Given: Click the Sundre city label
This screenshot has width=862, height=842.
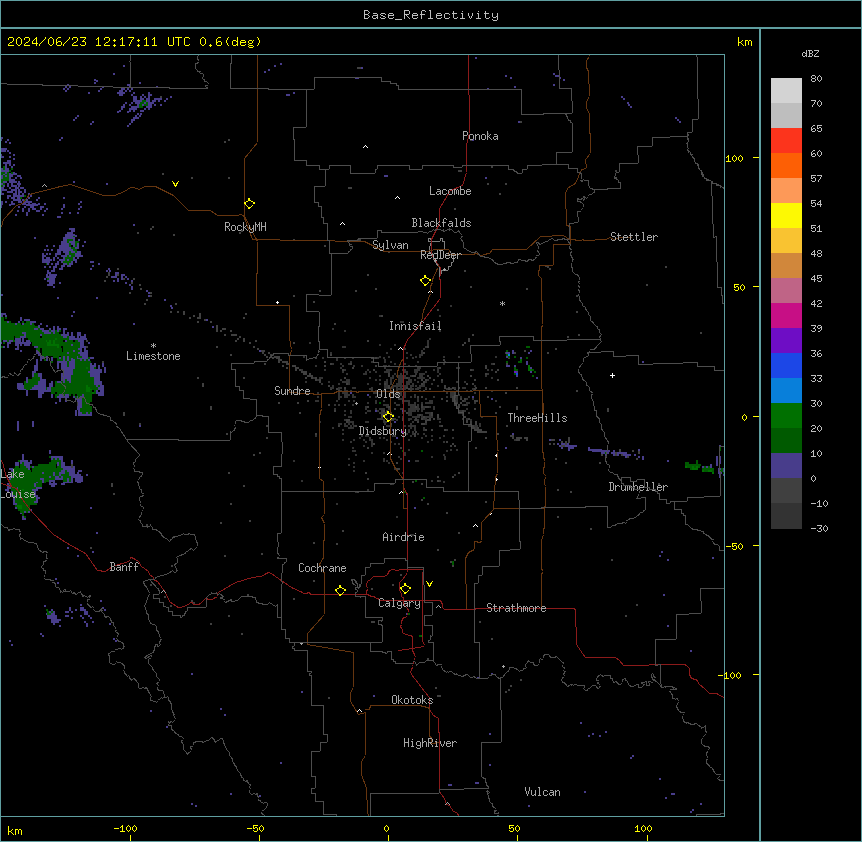Looking at the screenshot, I should click(x=292, y=391).
